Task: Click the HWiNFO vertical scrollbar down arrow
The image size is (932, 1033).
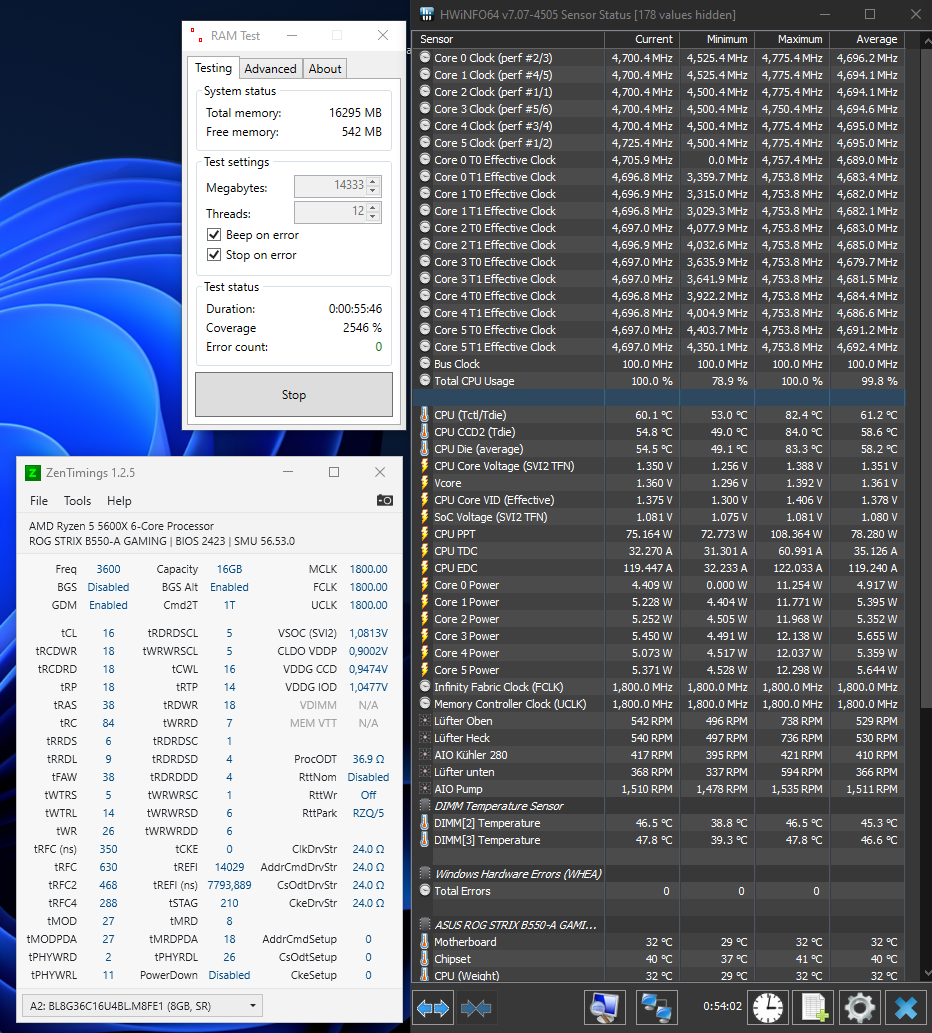Action: pyautogui.click(x=925, y=973)
